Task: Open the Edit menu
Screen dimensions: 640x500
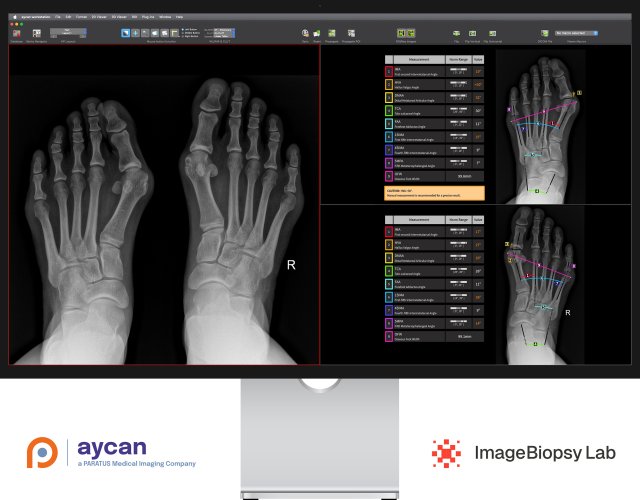Action: pos(68,17)
